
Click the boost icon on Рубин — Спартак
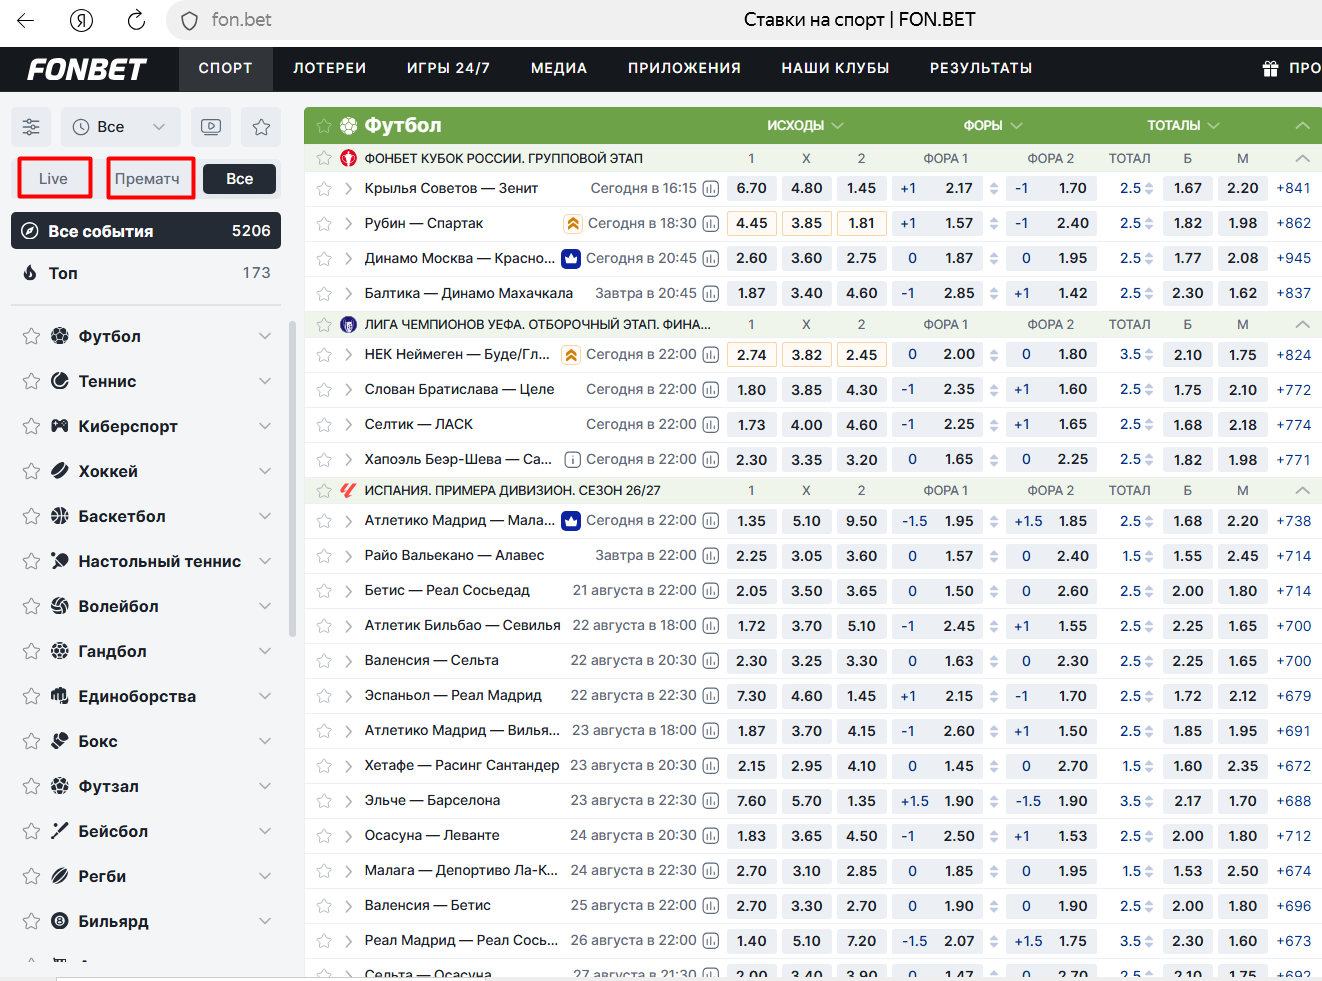click(x=572, y=223)
